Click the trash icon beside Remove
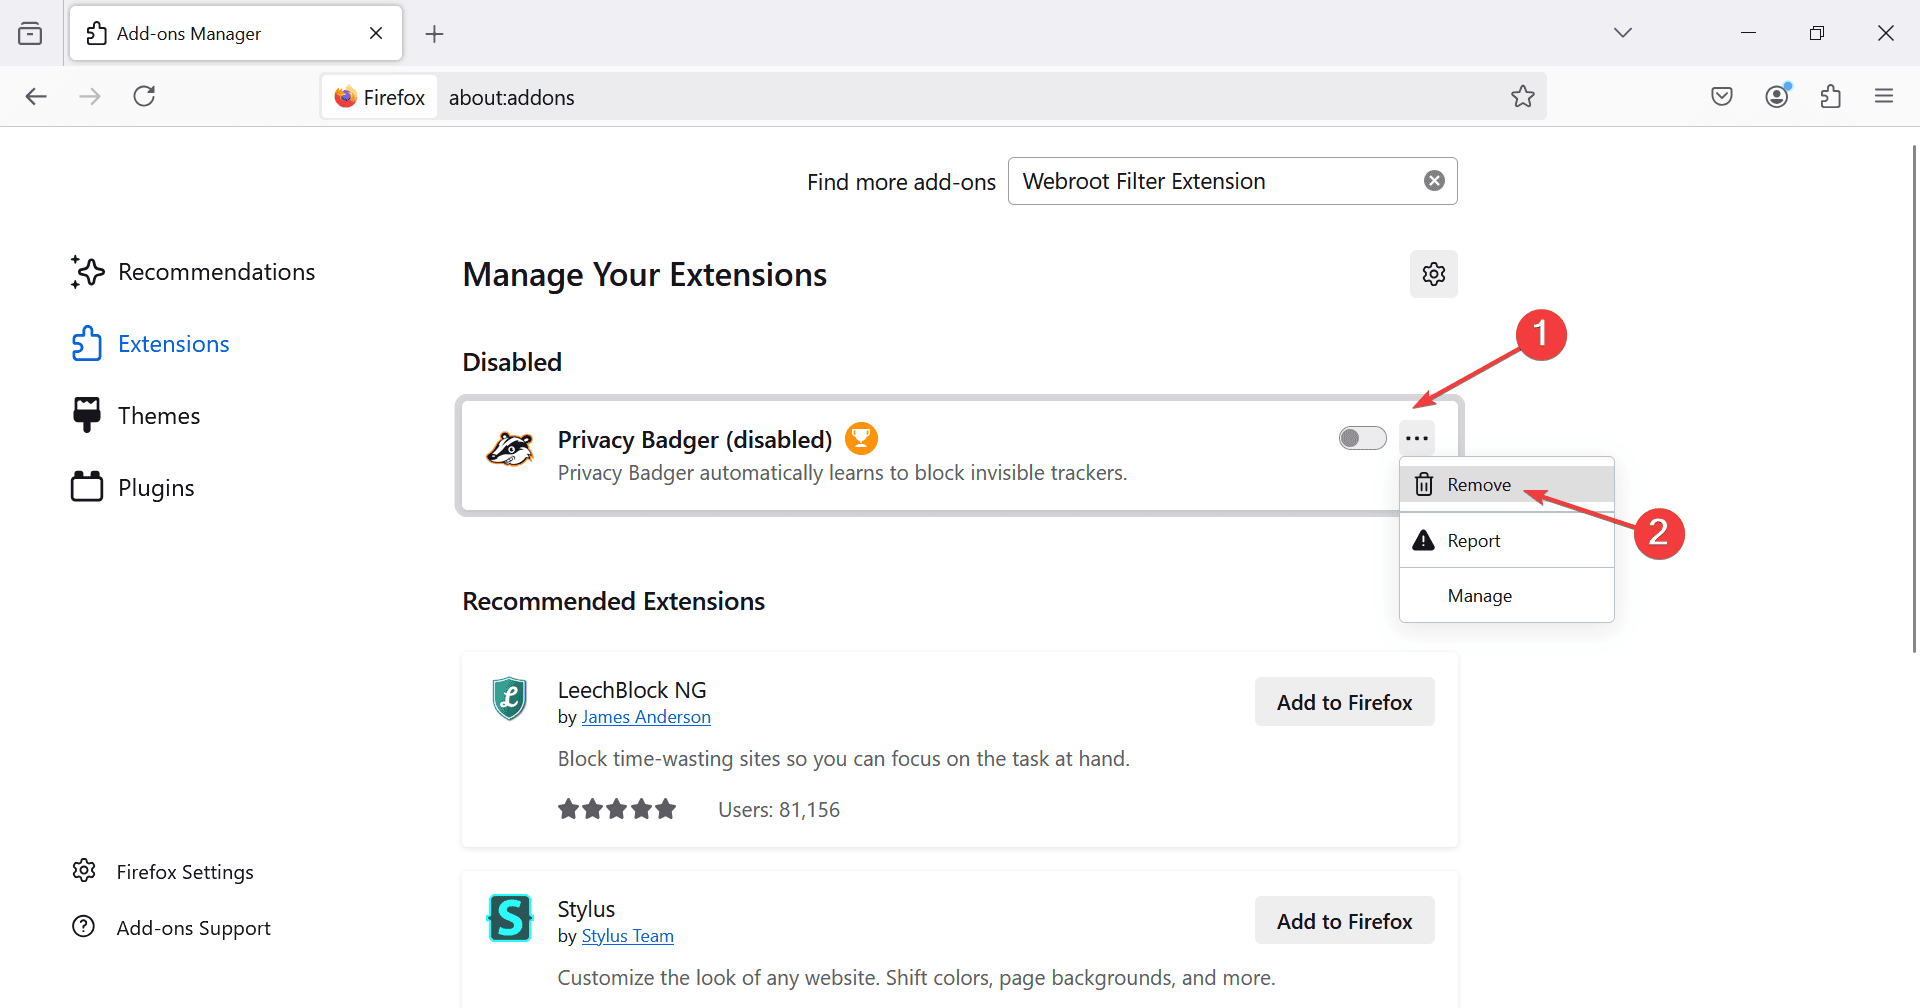This screenshot has height=1008, width=1920. click(x=1424, y=485)
